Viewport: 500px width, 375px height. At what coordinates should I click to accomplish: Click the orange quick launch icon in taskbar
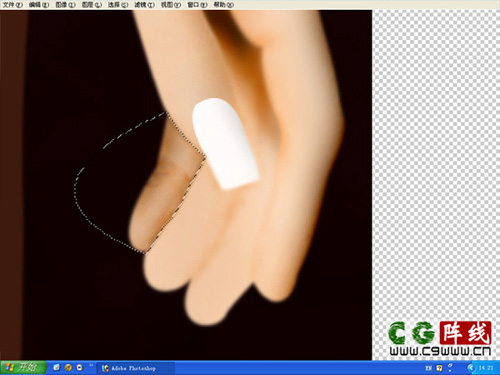tap(68, 368)
